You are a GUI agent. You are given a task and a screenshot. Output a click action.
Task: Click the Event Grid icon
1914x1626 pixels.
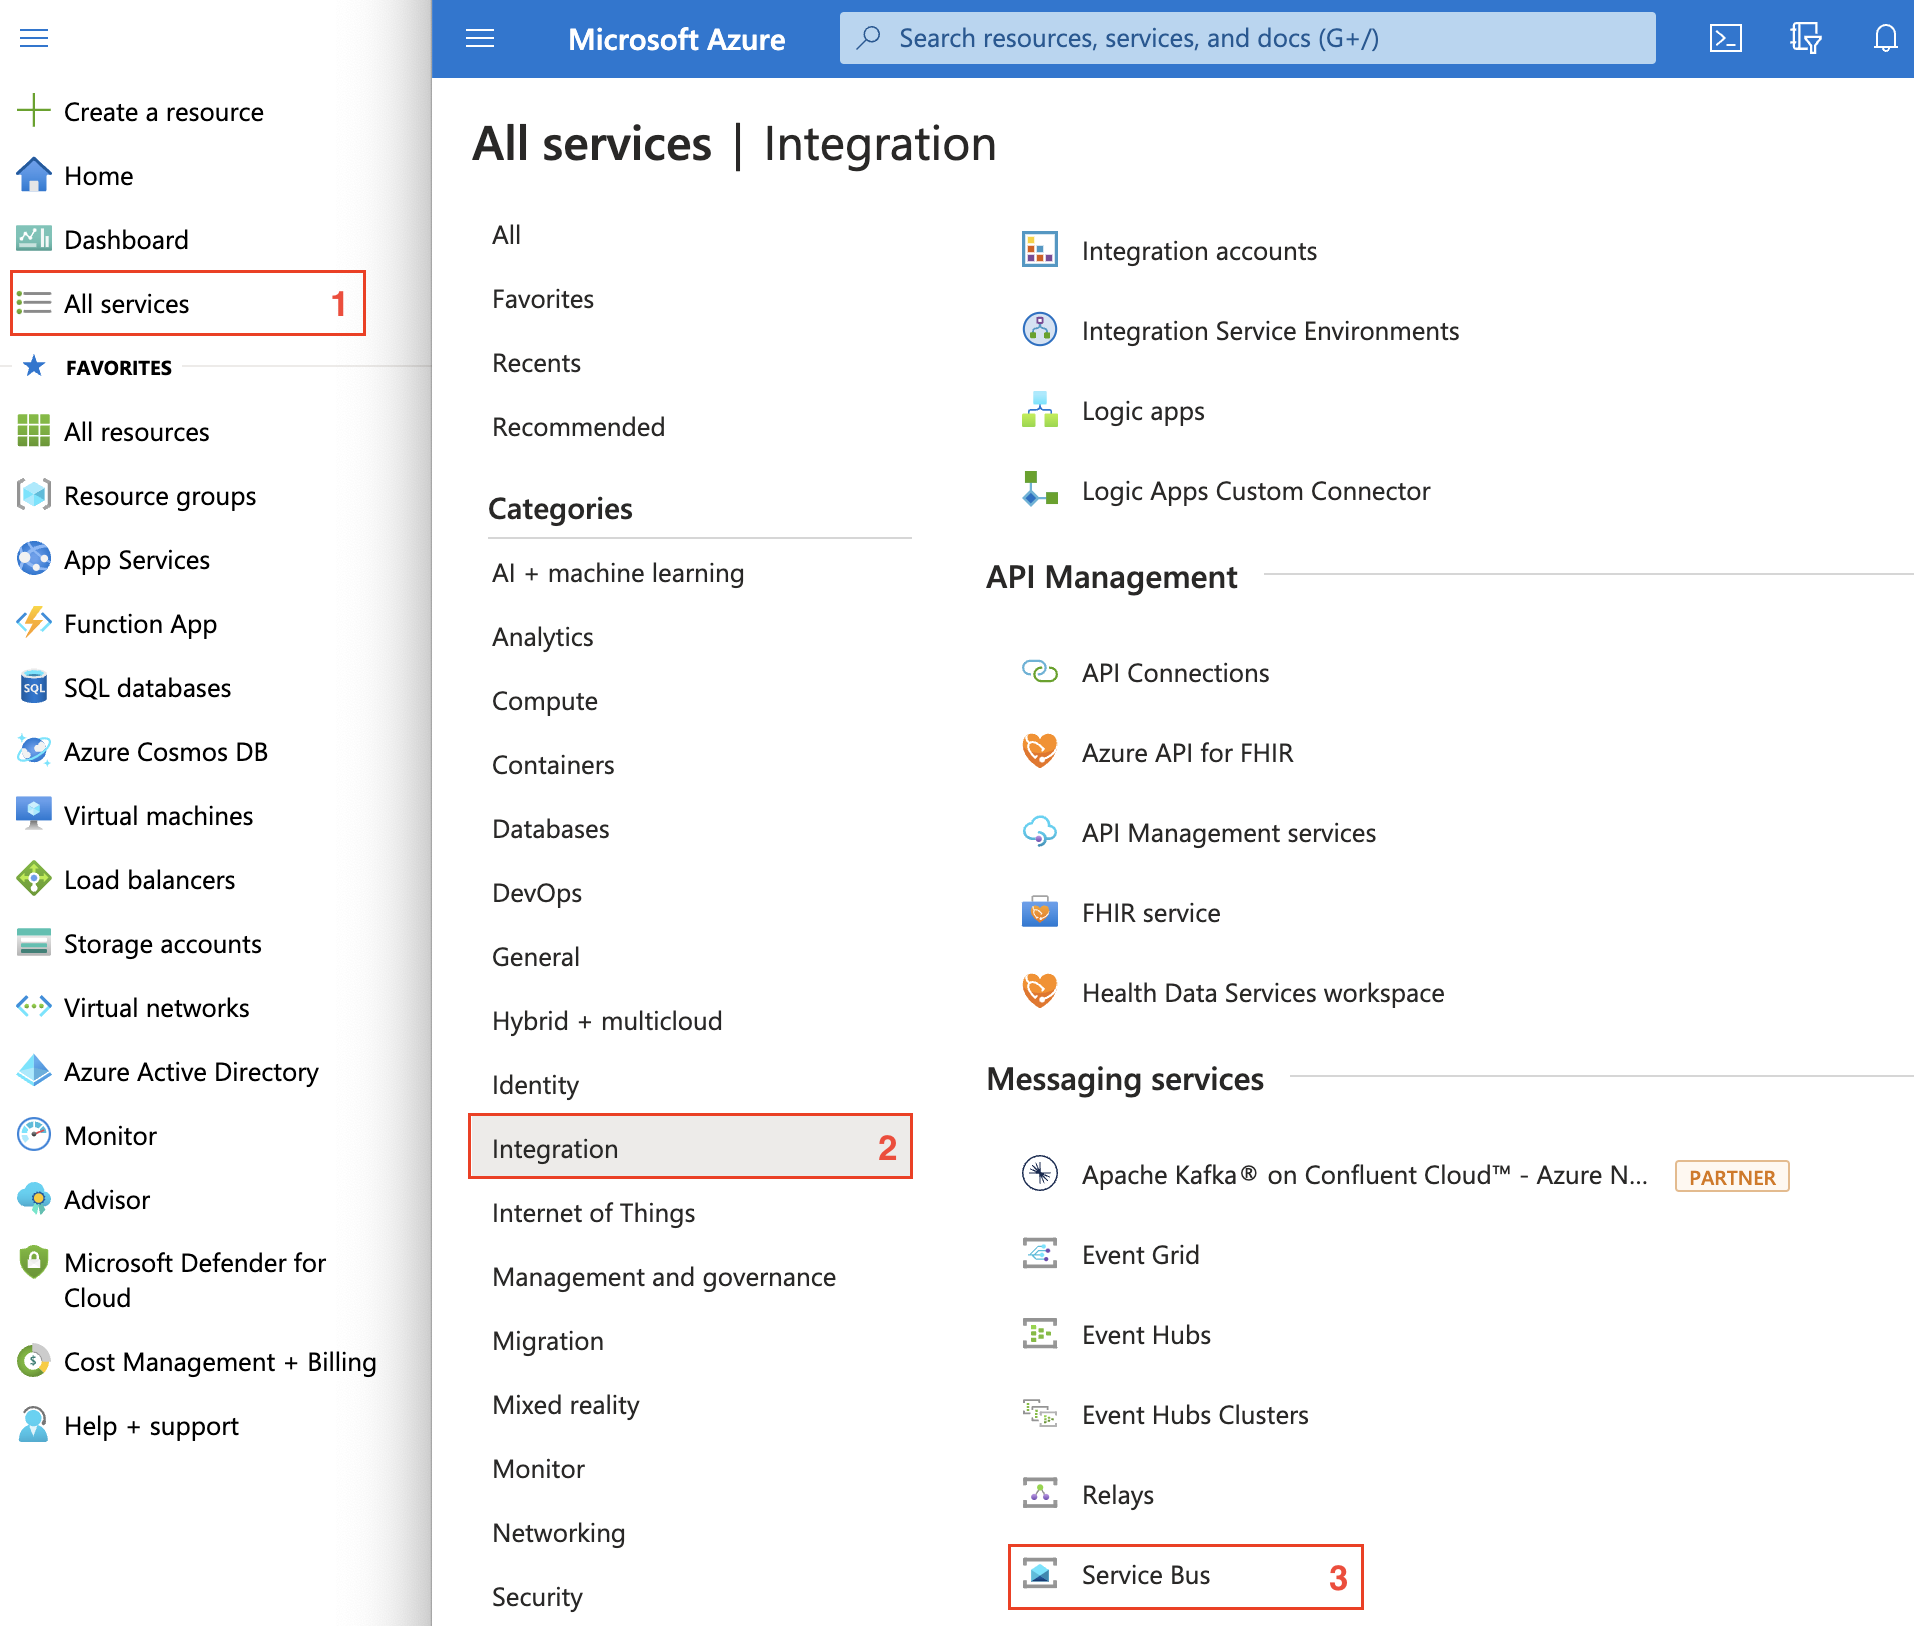(x=1040, y=1254)
